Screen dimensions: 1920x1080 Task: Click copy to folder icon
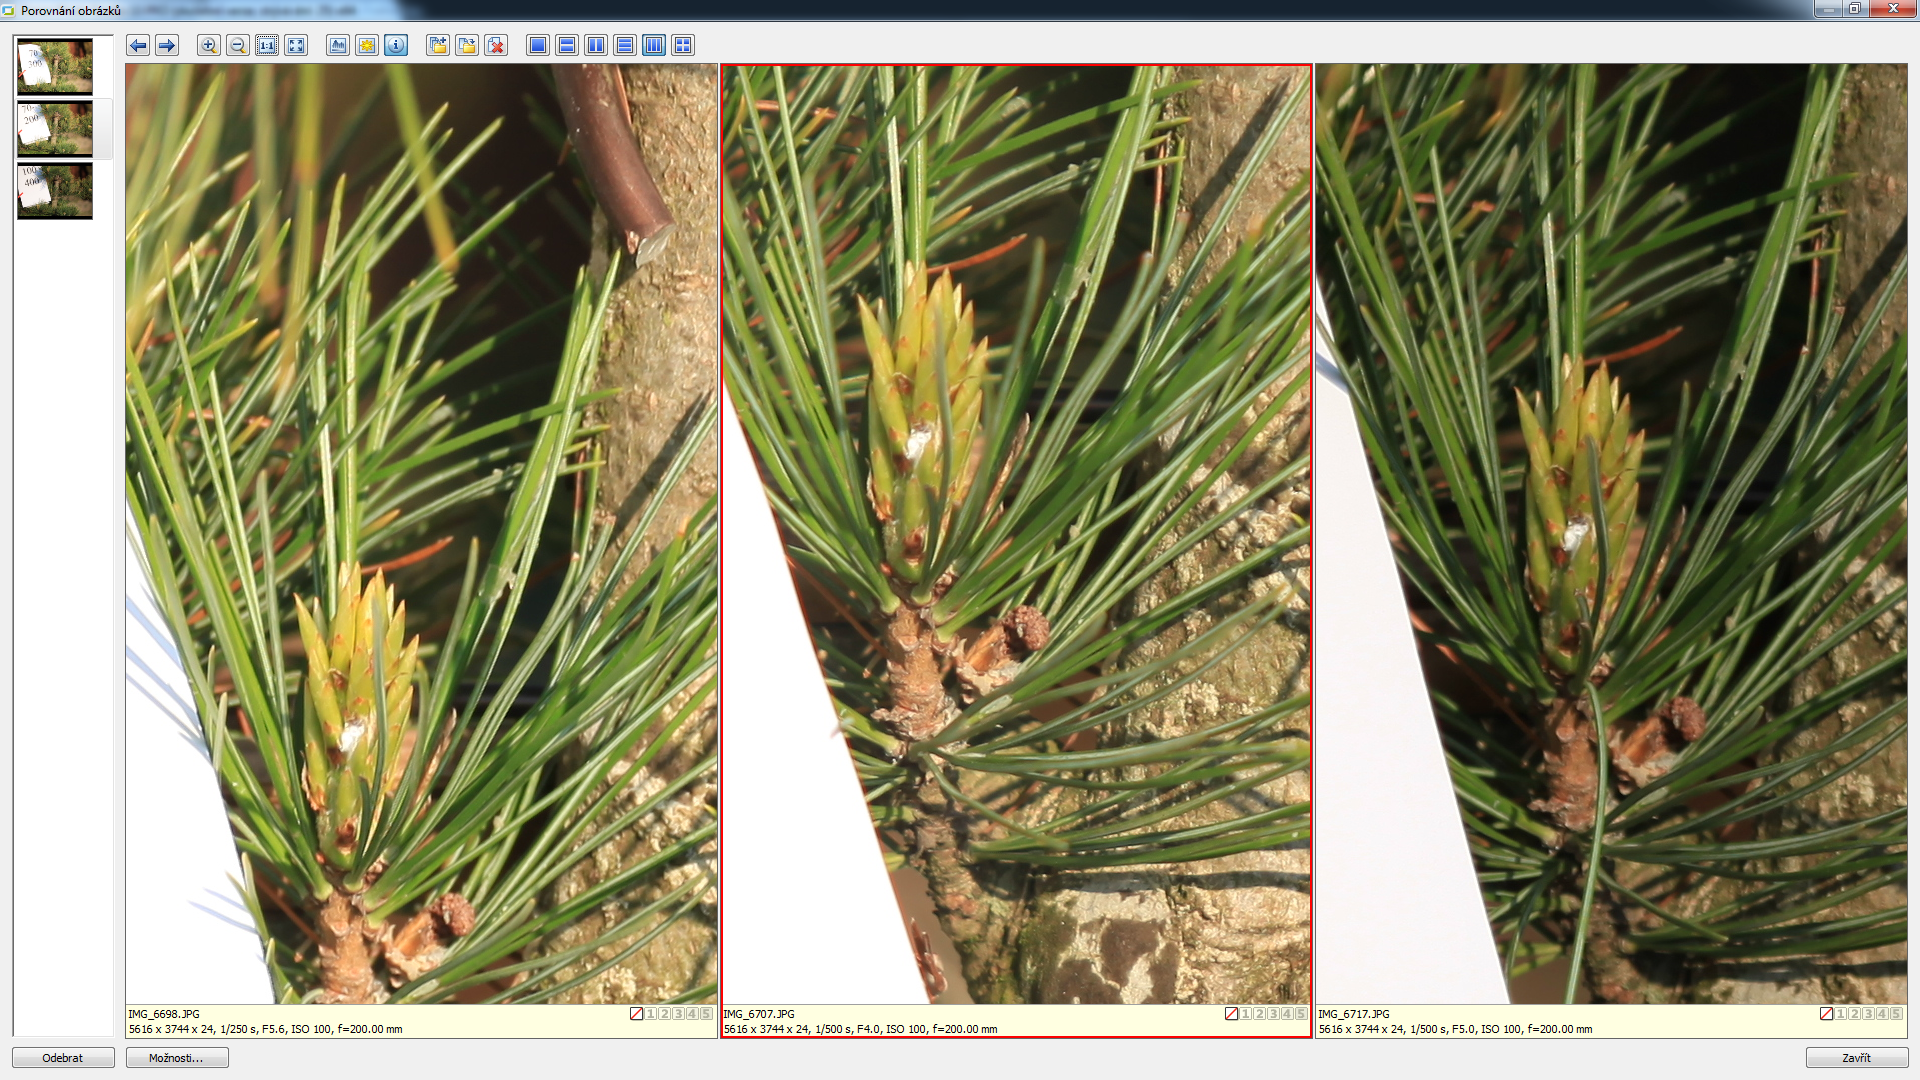click(438, 45)
